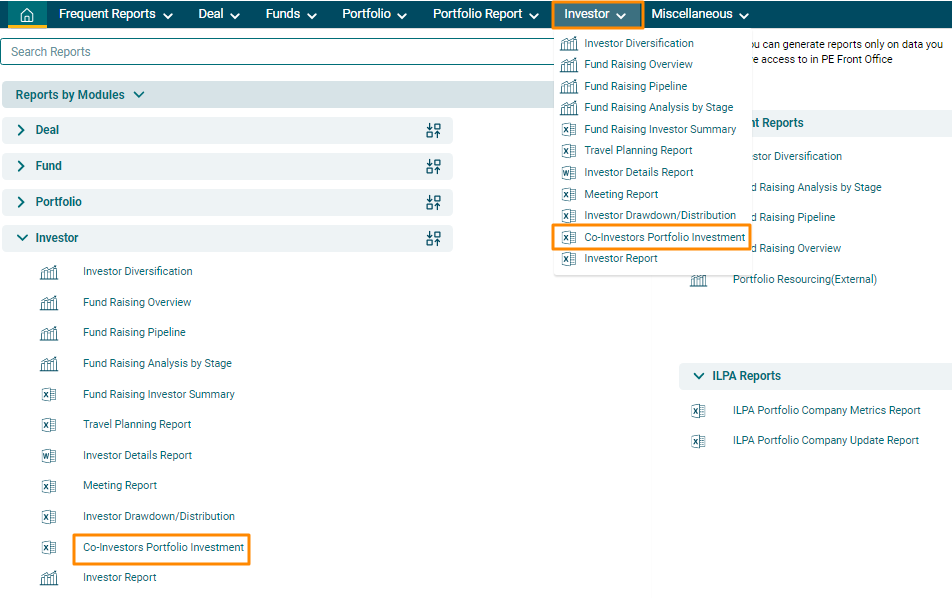Collapse the Investor module section
This screenshot has width=952, height=598.
[x=22, y=239]
